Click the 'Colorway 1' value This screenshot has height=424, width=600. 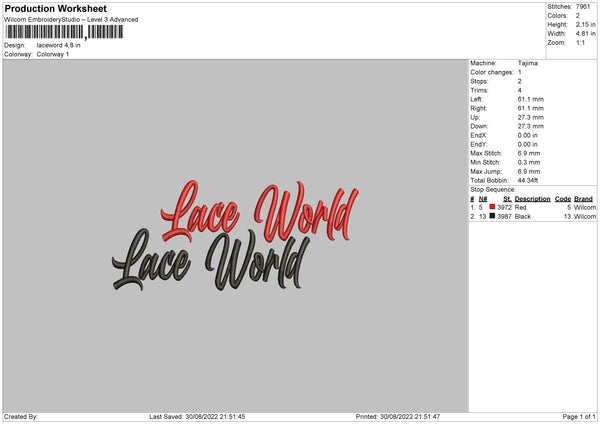click(x=53, y=54)
